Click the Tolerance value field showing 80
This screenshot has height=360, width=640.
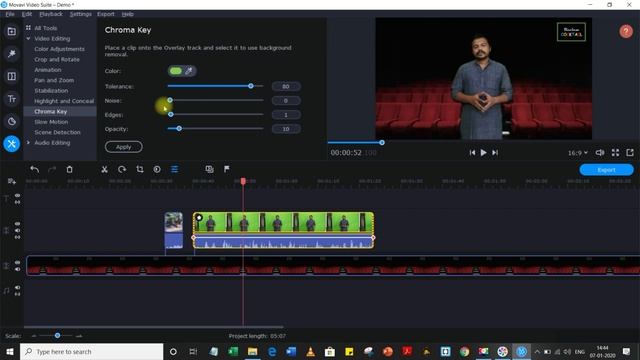point(286,87)
